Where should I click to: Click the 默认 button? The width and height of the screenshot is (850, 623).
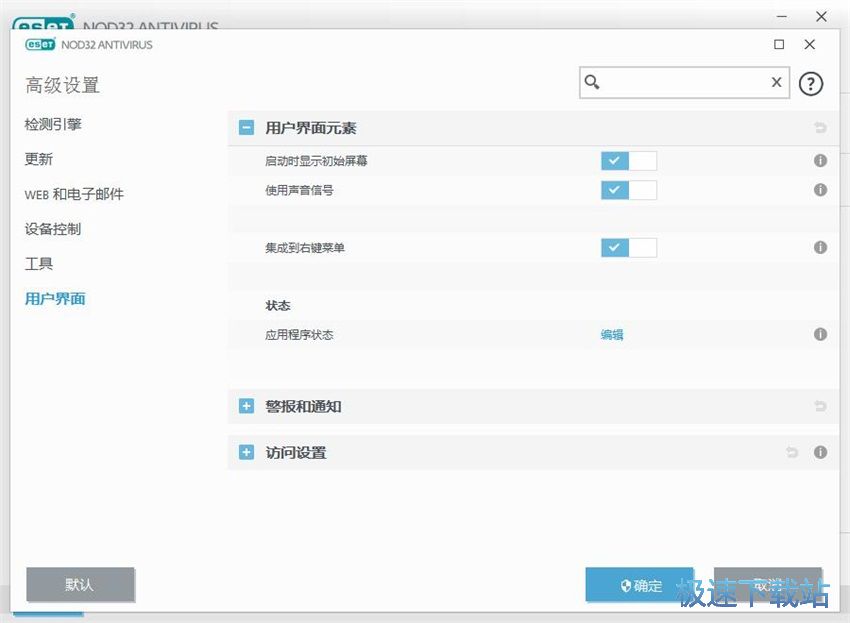coord(80,584)
